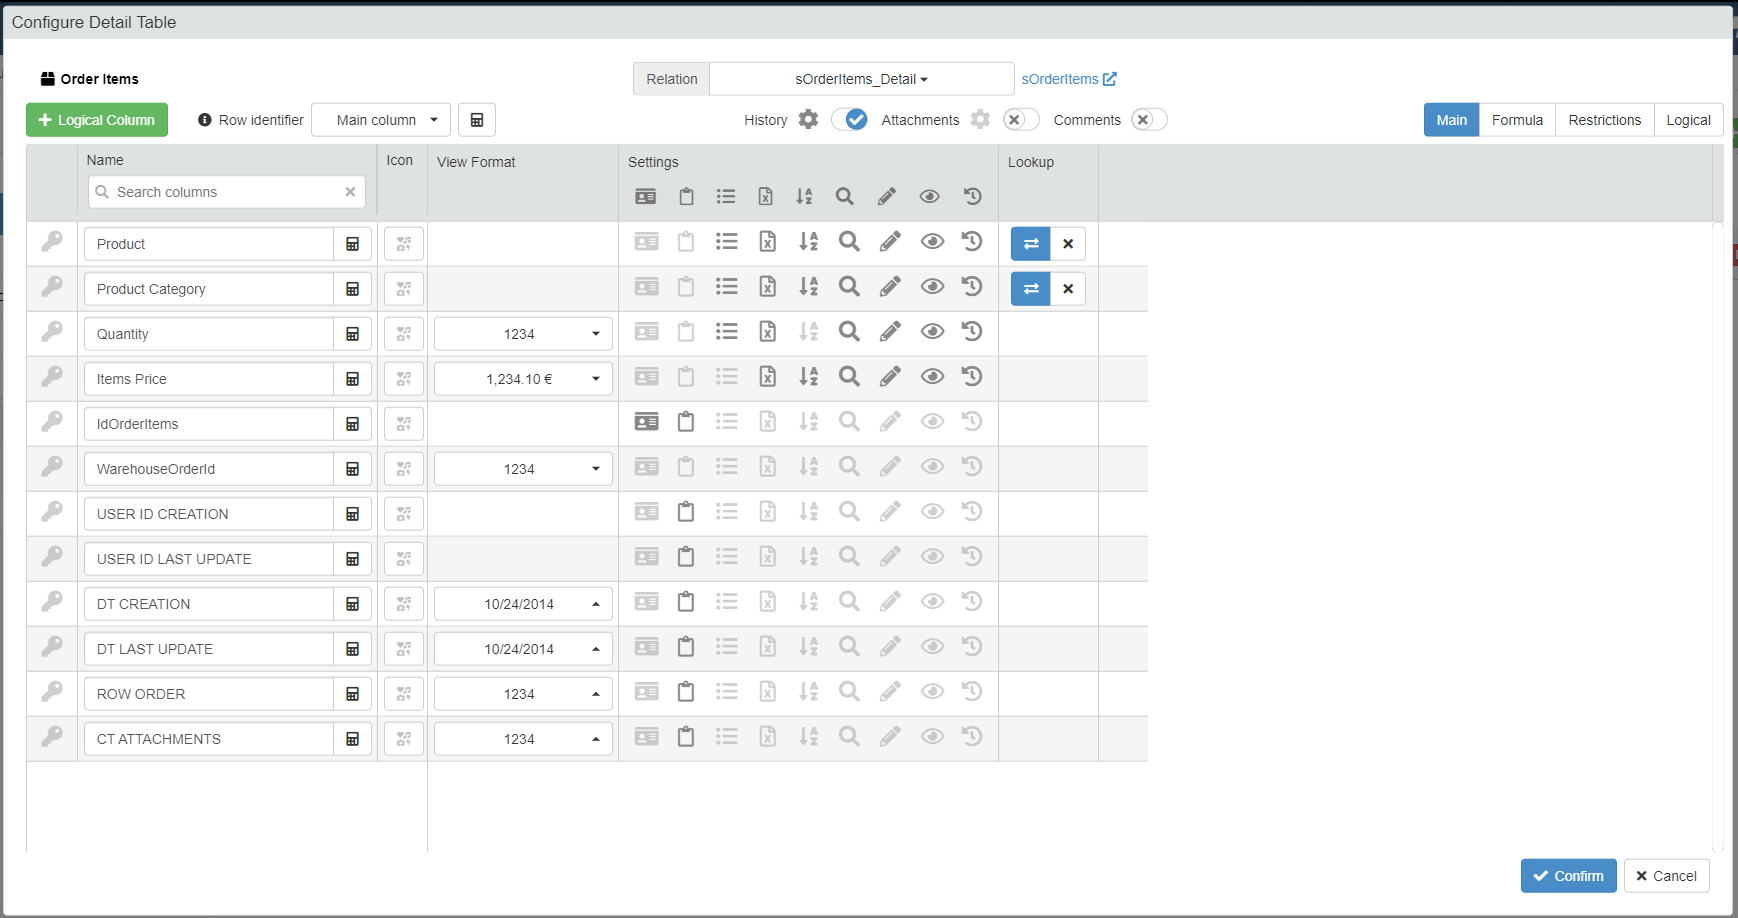Click the Excel export icon in Product row
This screenshot has height=918, width=1738.
[x=767, y=242]
